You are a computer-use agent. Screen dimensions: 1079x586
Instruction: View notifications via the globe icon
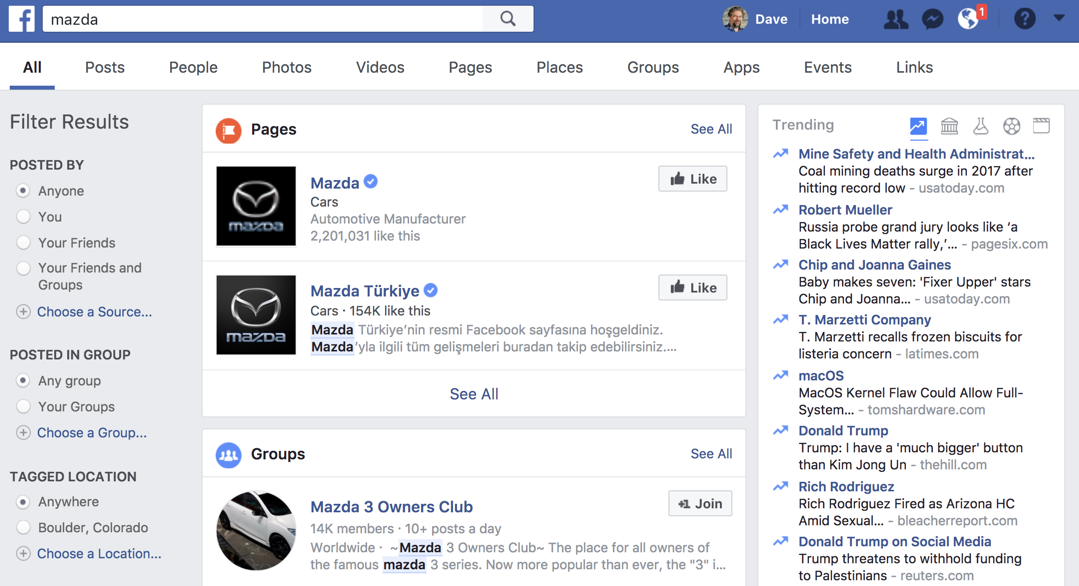(969, 18)
